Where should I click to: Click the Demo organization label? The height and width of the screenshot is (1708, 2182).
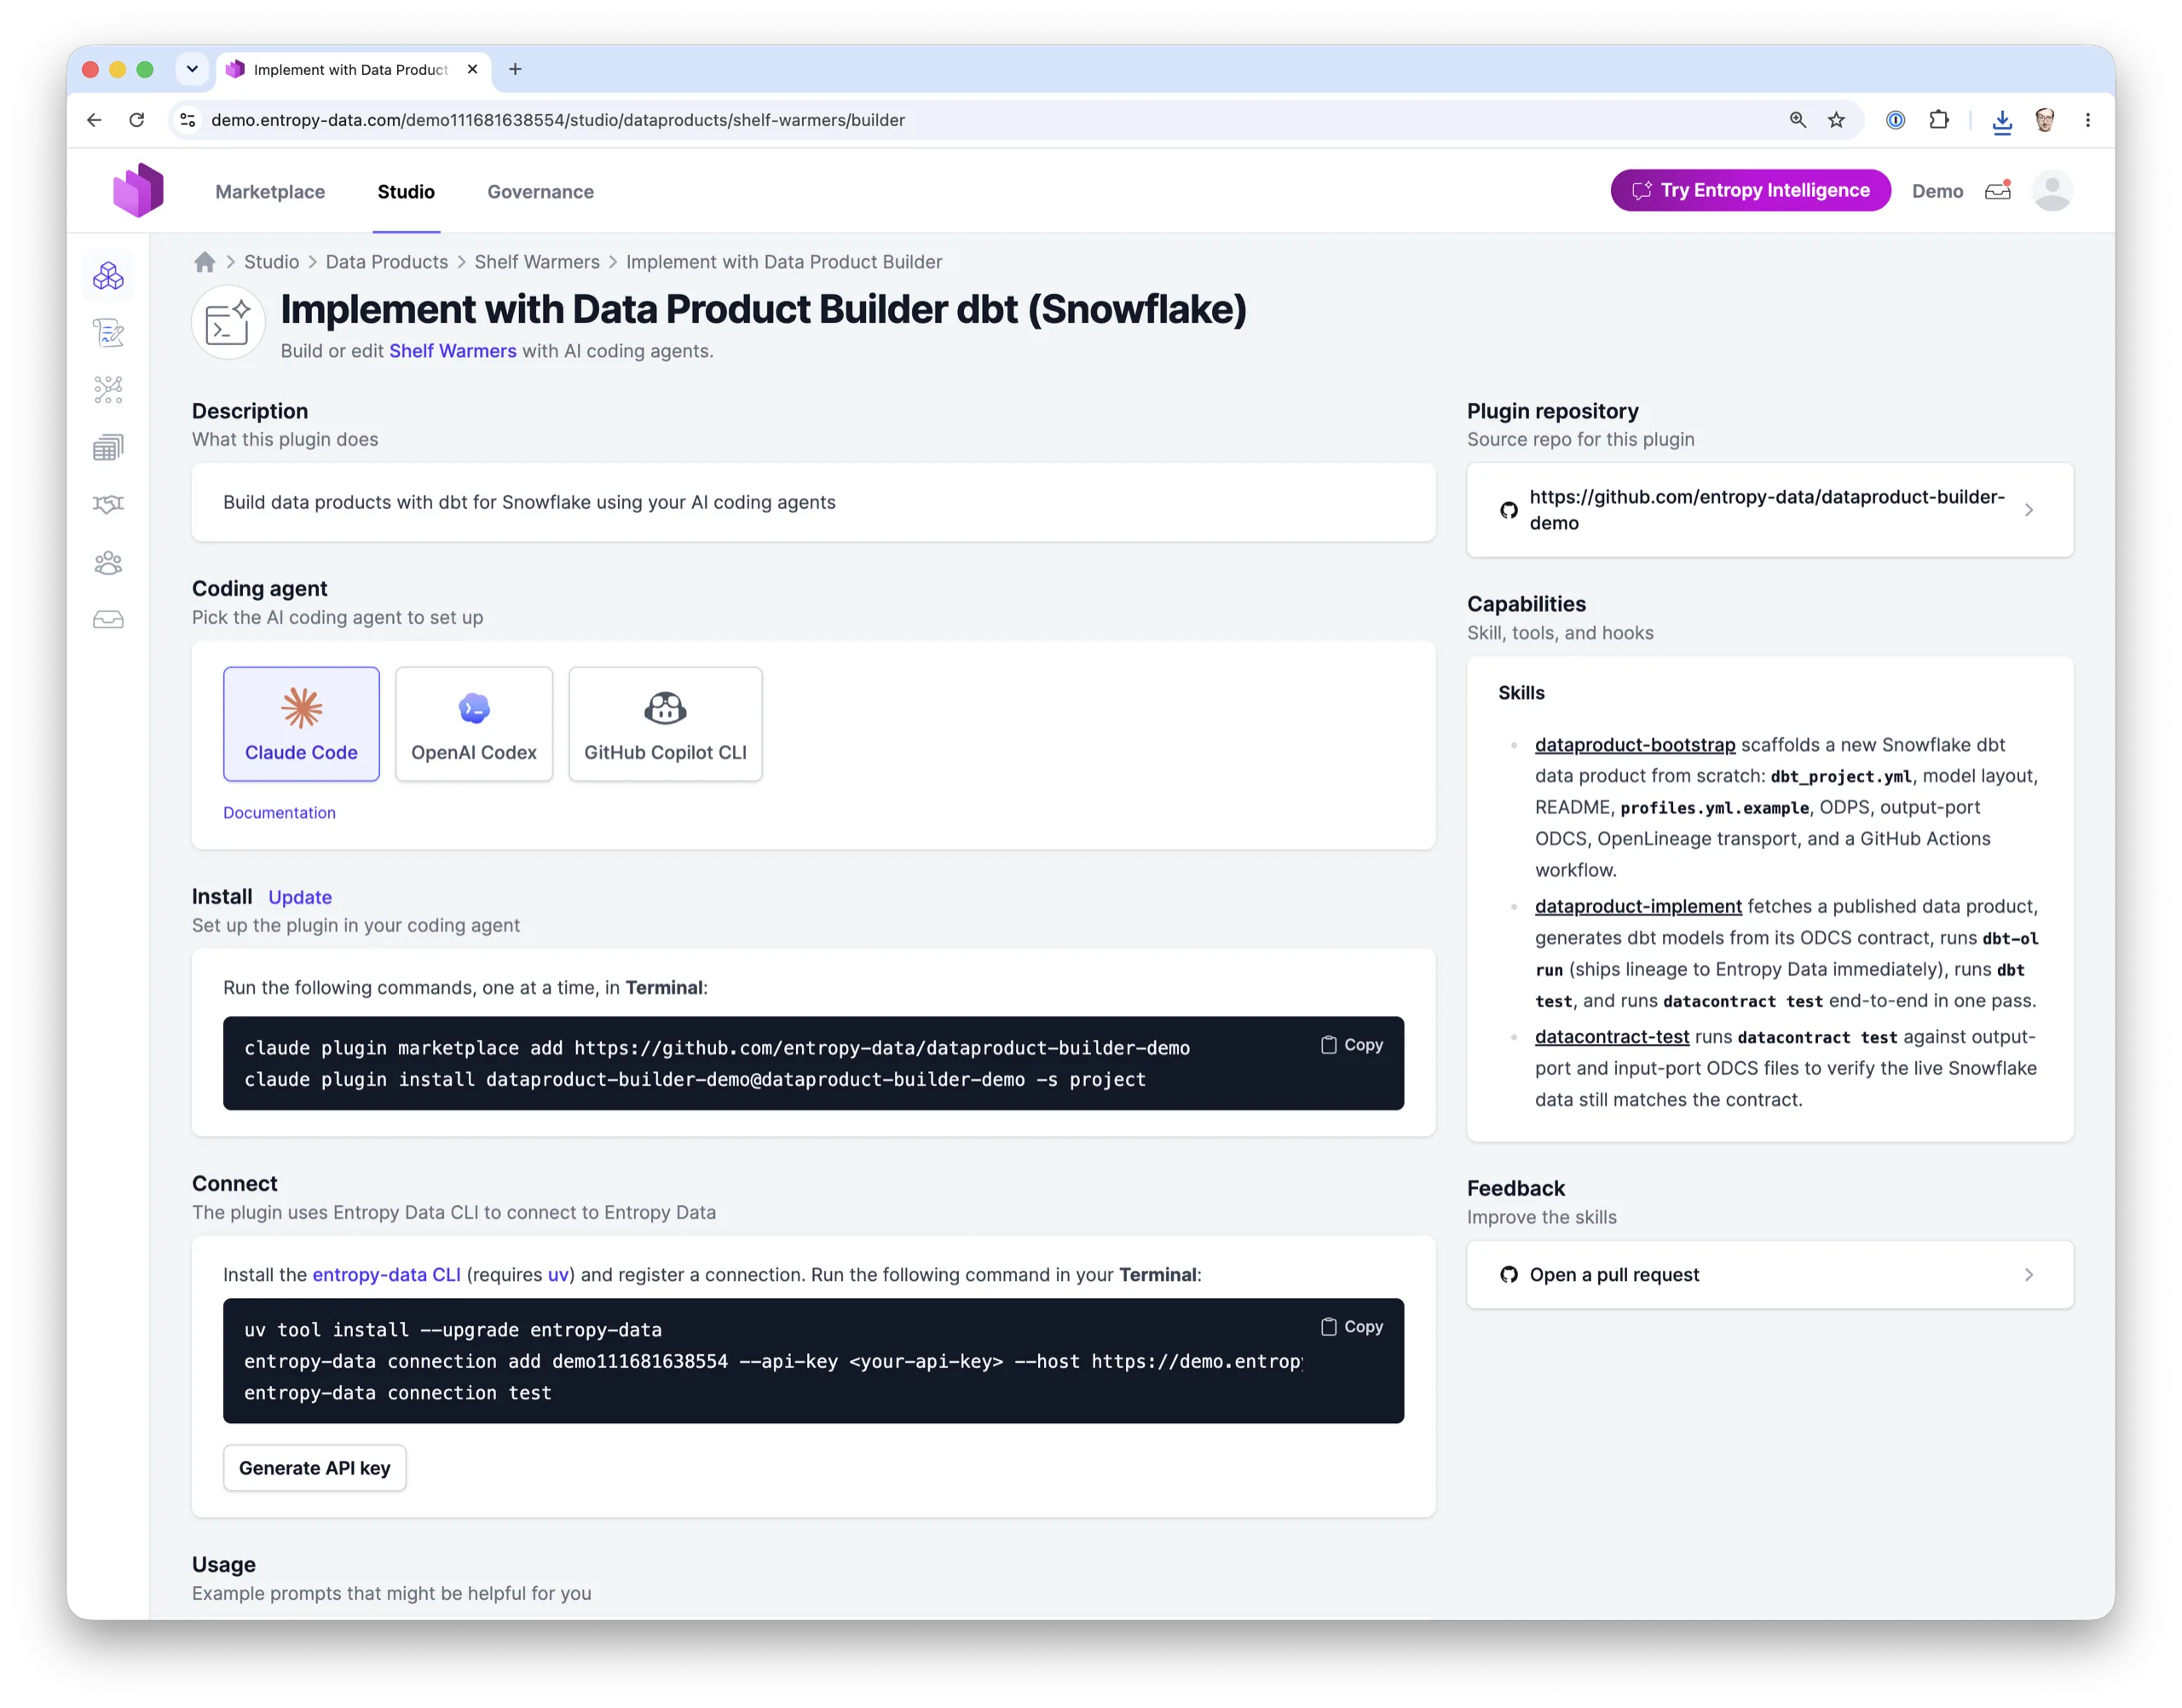tap(1938, 191)
